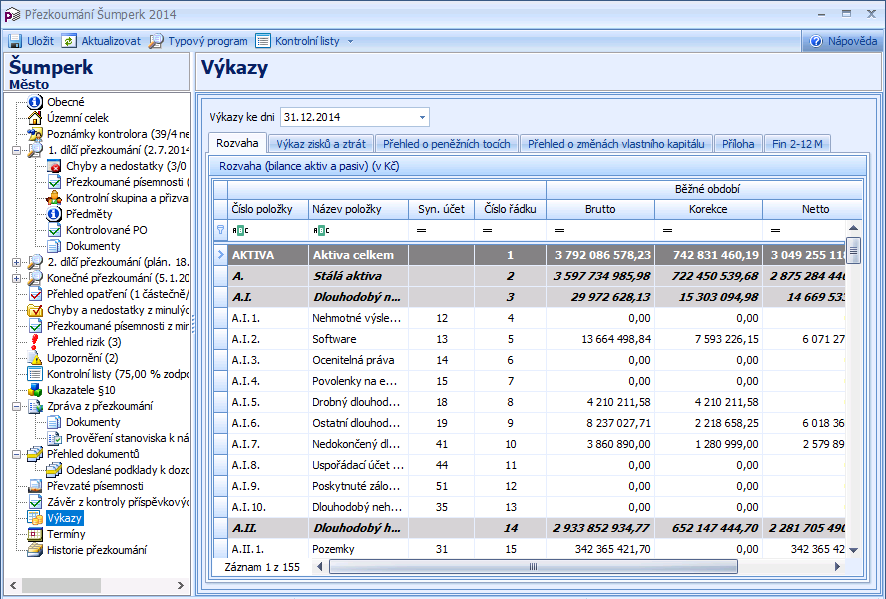The height and width of the screenshot is (599, 886).
Task: Click the grid vertical scrollbar down arrow
Action: (x=853, y=550)
